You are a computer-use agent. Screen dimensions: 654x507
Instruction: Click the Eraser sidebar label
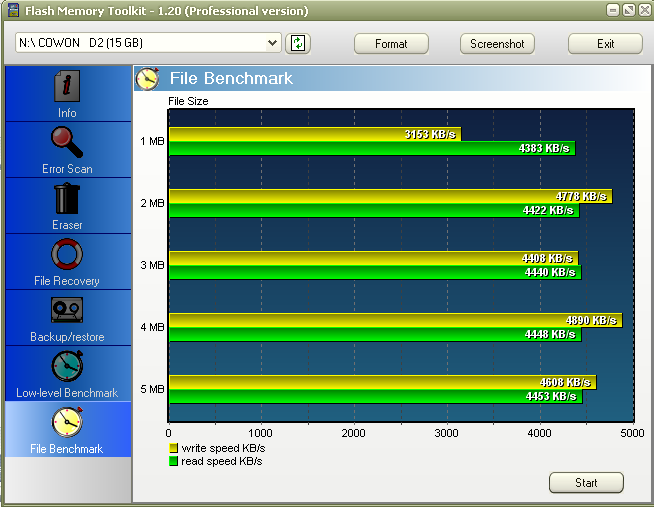67,225
